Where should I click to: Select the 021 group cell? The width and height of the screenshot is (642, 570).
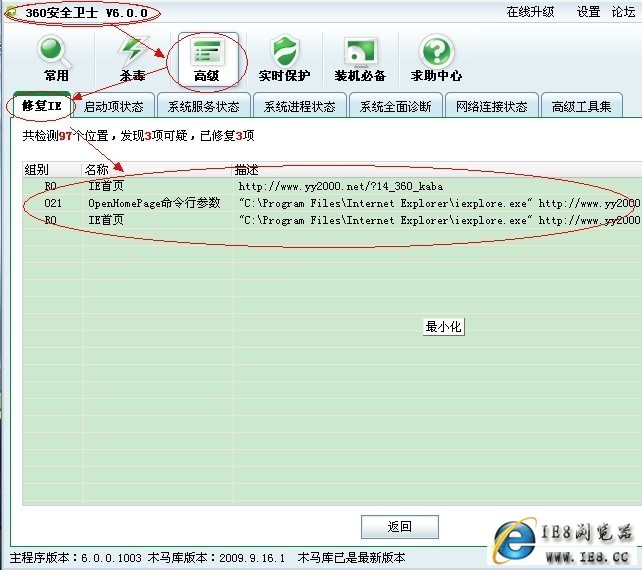(53, 203)
